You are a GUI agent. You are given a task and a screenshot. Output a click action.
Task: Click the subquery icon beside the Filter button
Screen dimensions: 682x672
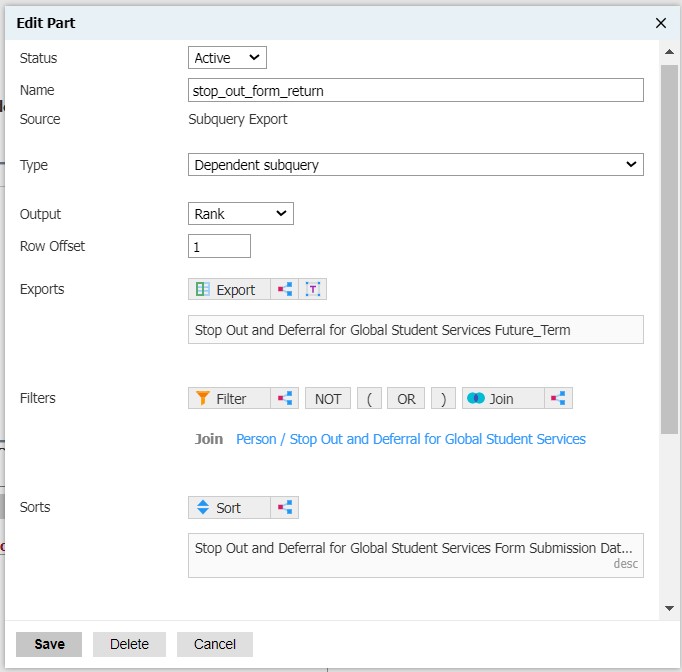coord(286,398)
